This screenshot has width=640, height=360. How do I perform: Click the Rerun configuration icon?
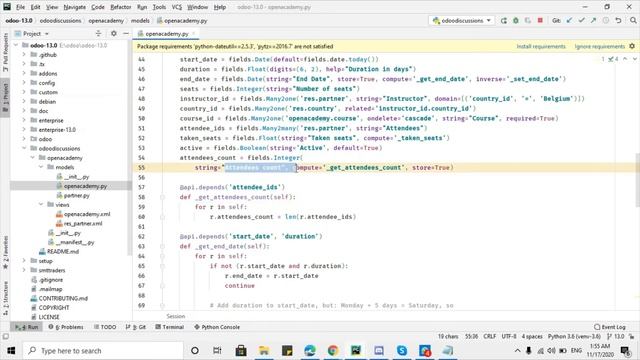click(504, 20)
